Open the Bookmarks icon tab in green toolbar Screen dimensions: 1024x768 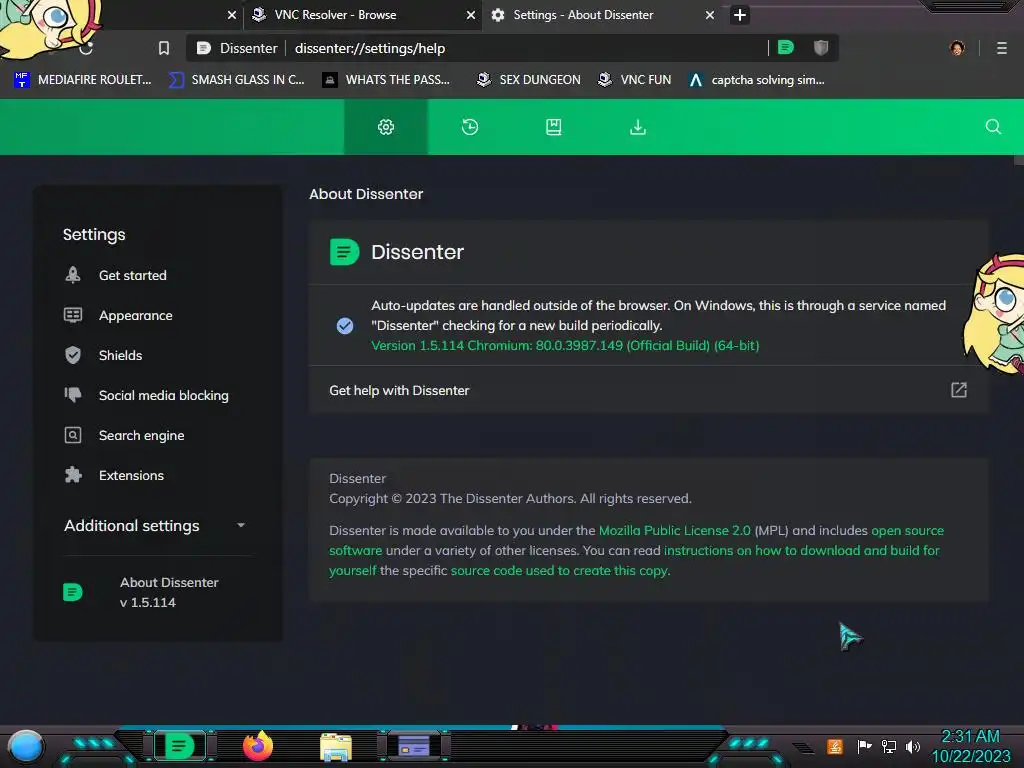pos(553,127)
